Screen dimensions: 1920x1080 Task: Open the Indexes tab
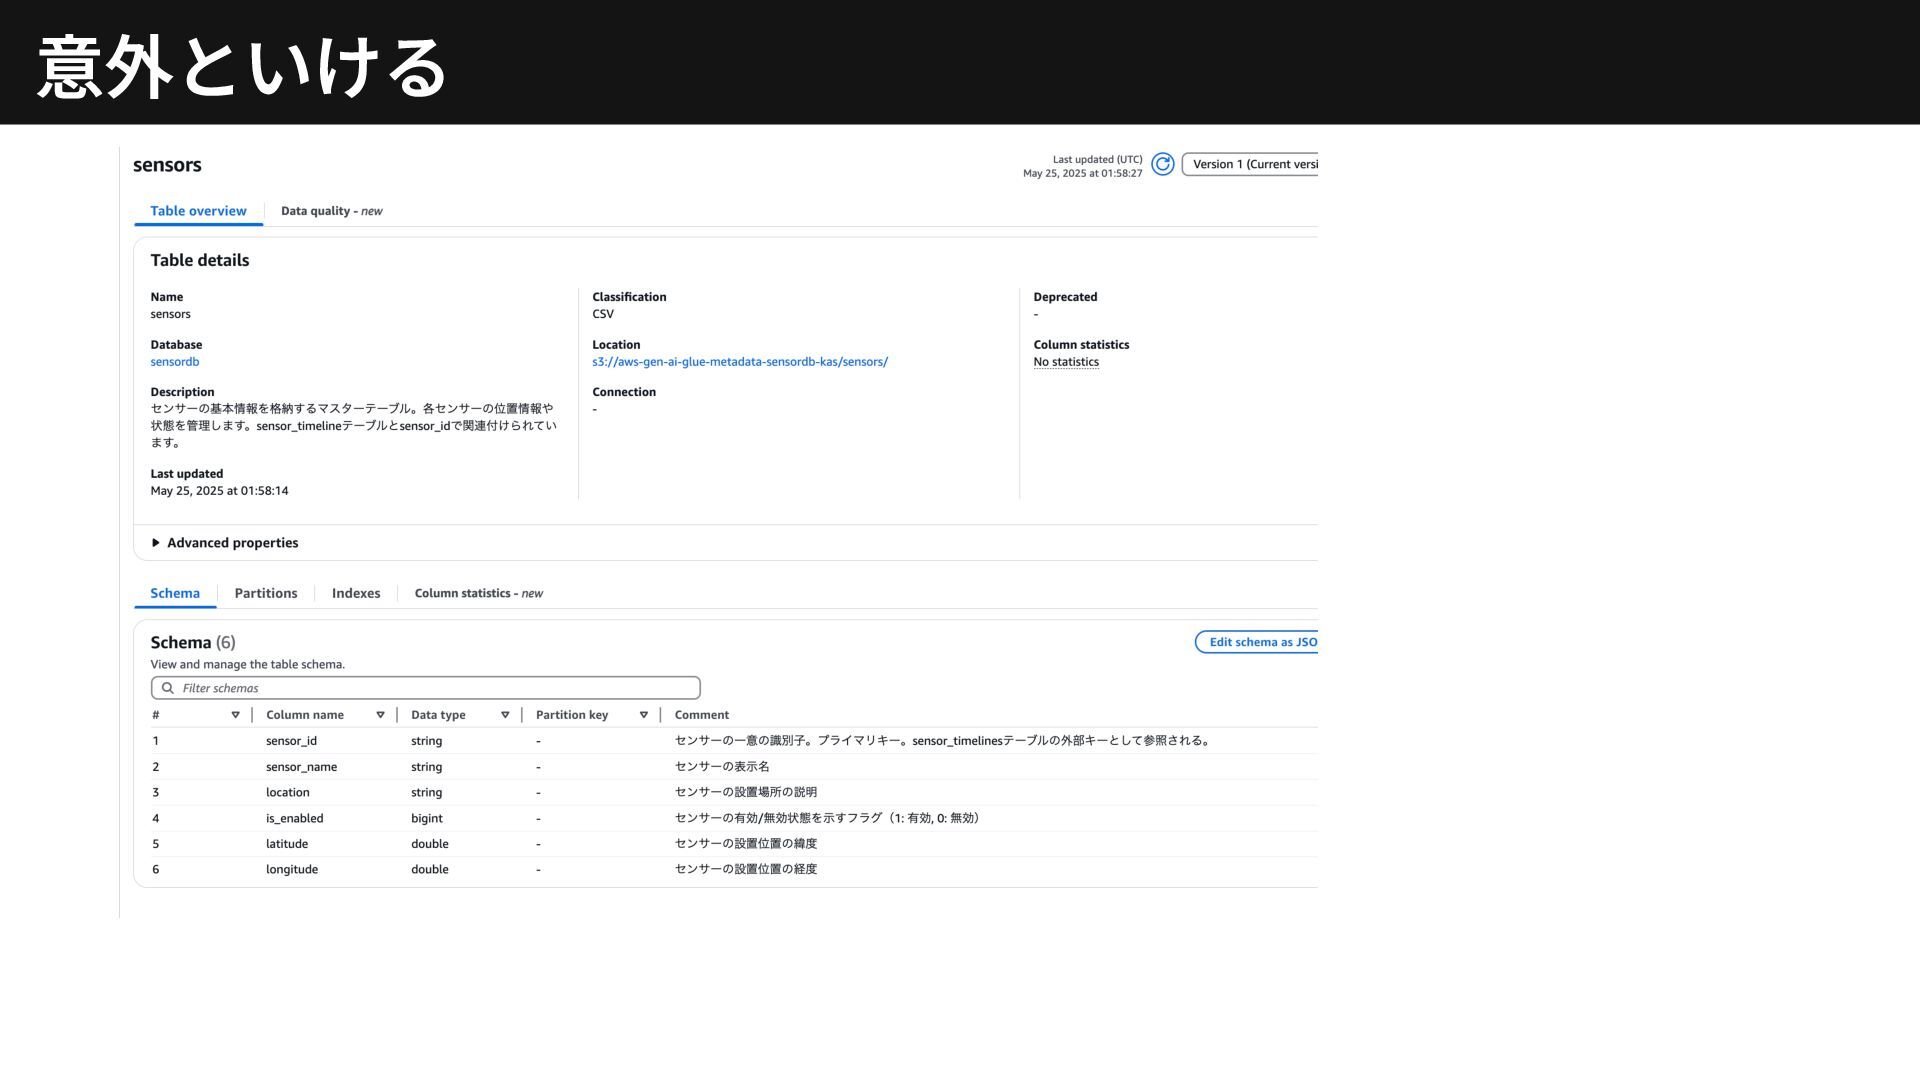356,593
